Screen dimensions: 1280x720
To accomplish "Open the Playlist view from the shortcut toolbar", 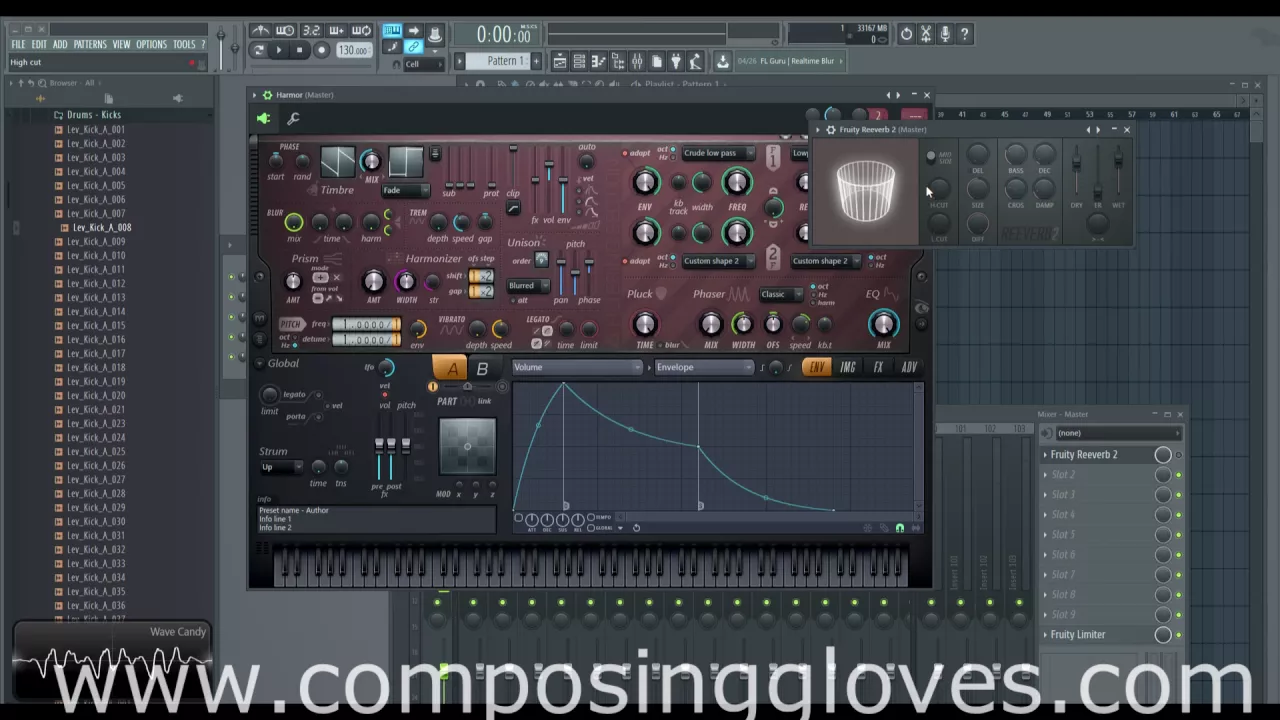I will (560, 62).
